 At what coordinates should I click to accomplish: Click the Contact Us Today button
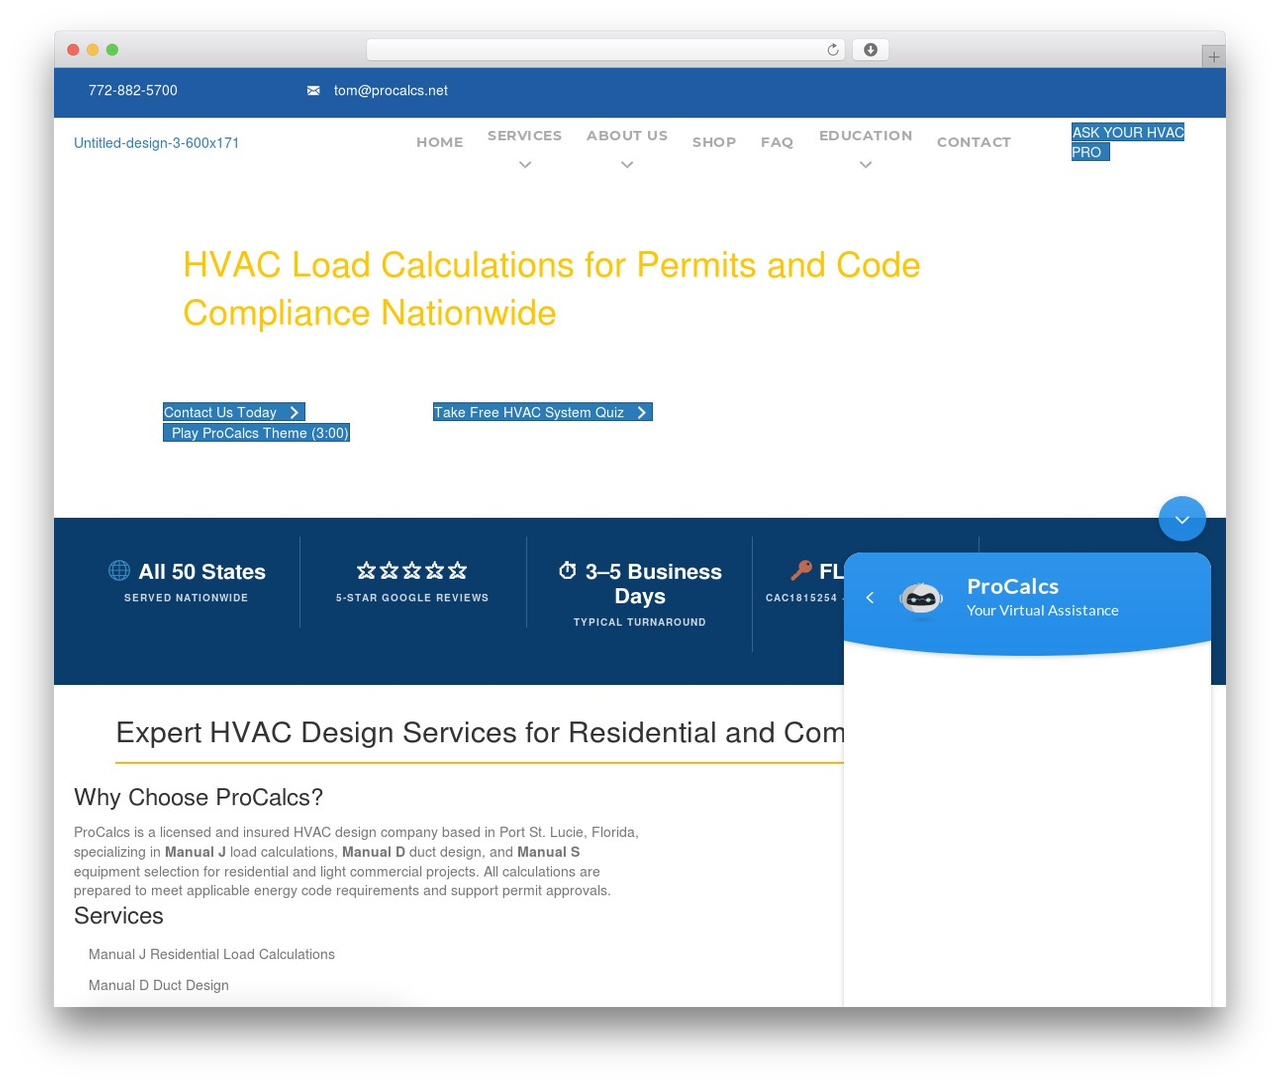coord(234,412)
